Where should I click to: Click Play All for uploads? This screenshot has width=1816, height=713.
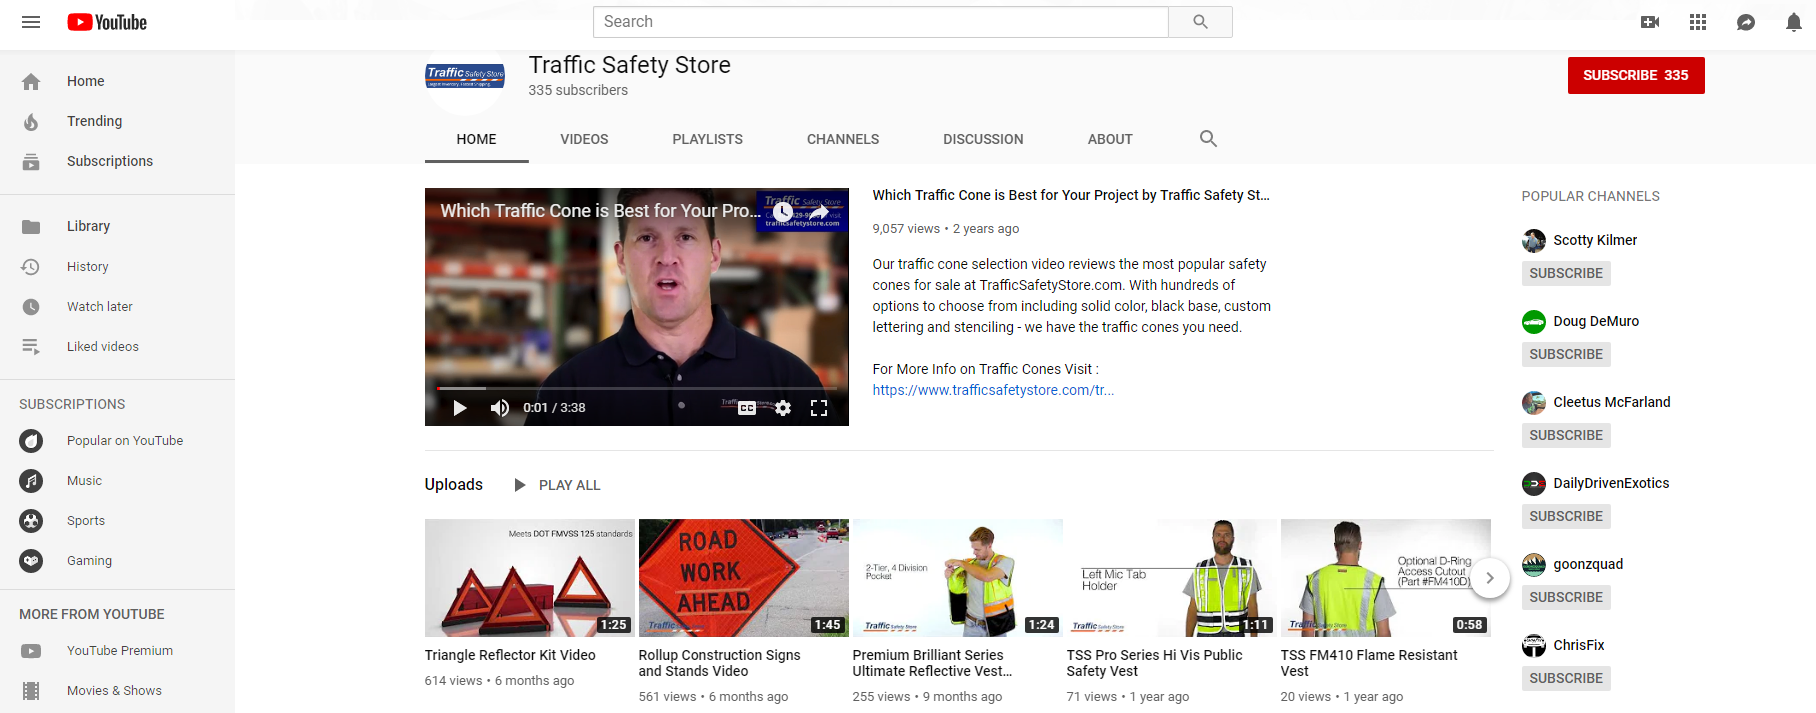click(557, 485)
